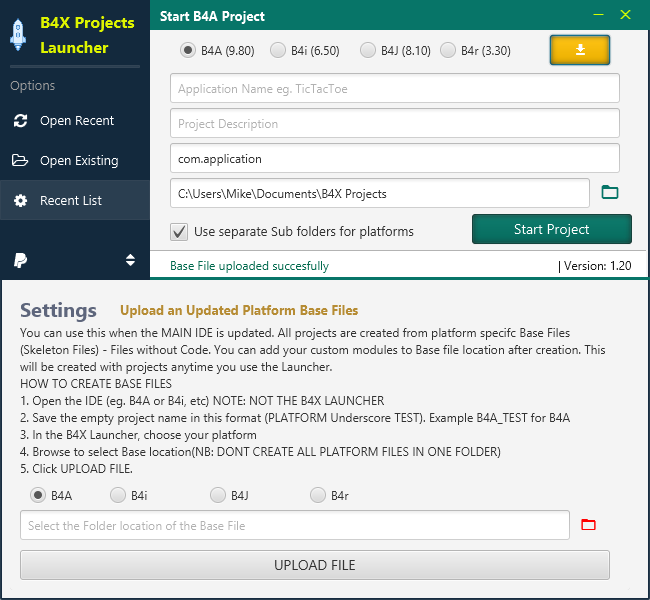
Task: Select B4r radio in Settings panel
Action: click(x=318, y=495)
